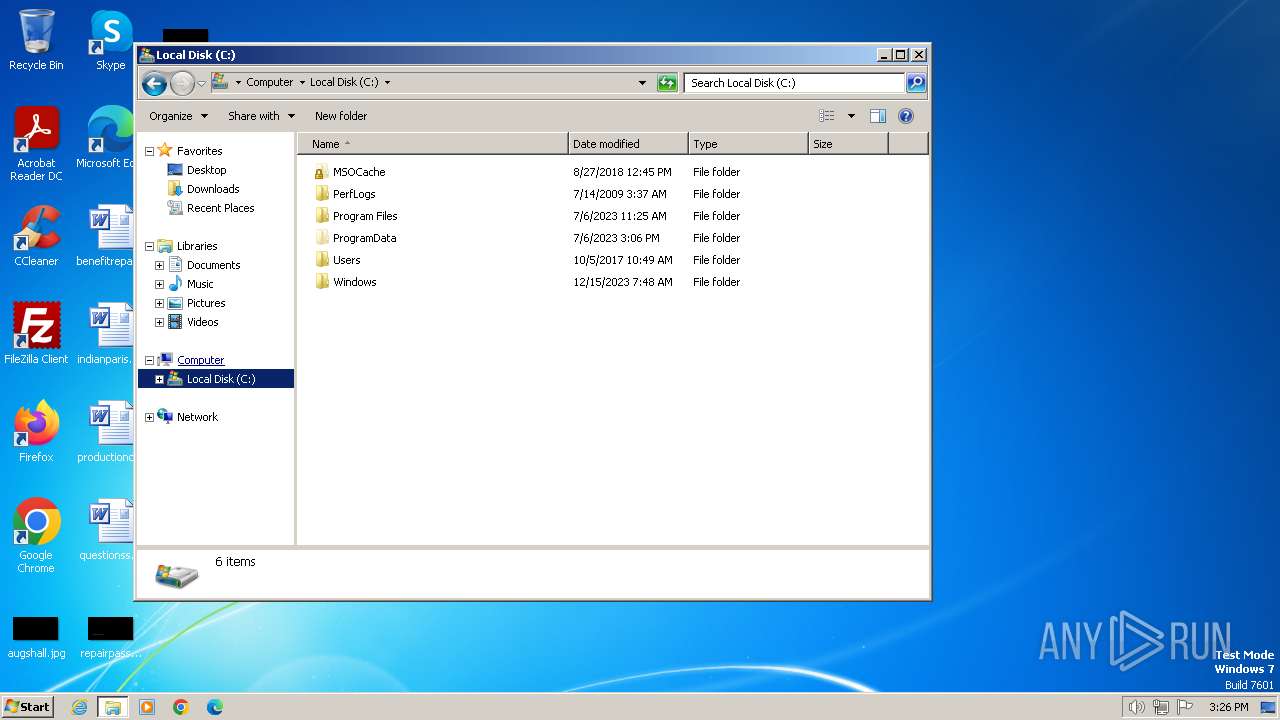Select Desktop in Favorites
The image size is (1280, 720).
[206, 170]
